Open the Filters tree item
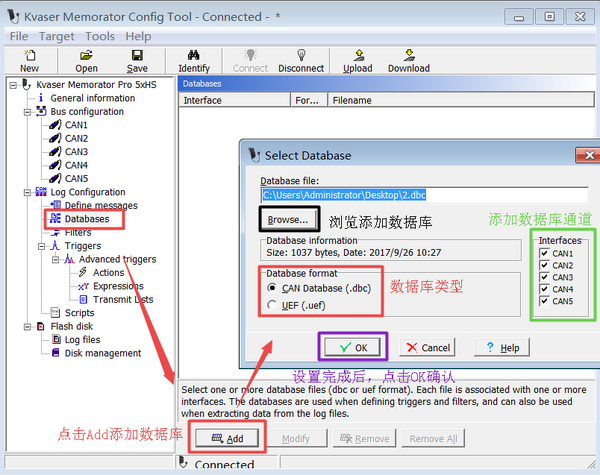Image resolution: width=600 pixels, height=475 pixels. (x=78, y=232)
